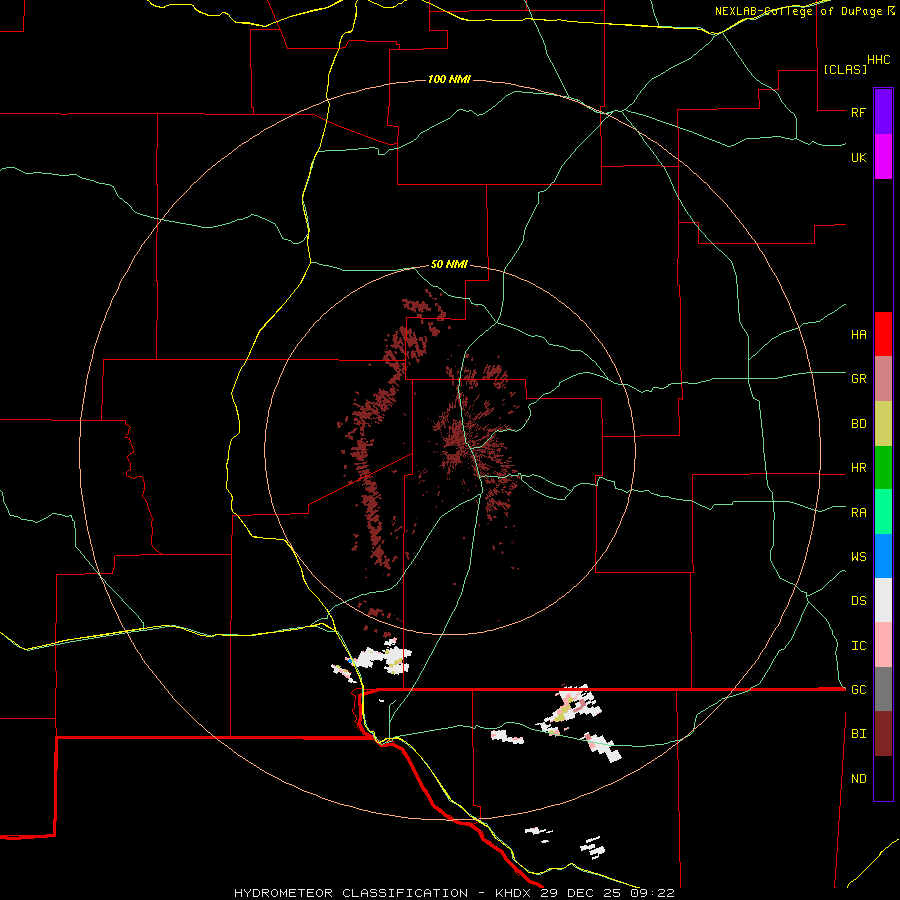Click the HA legend label
This screenshot has width=900, height=900.
[858, 334]
